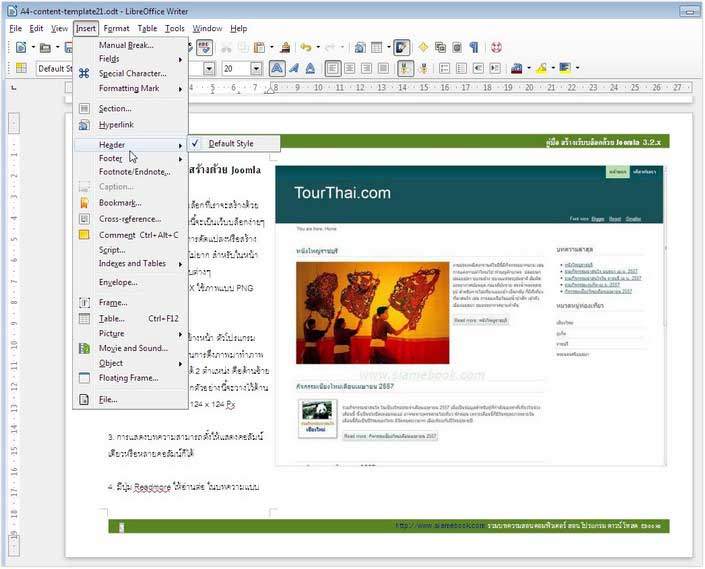
Task: Choose Floating Frame menu entry
Action: click(130, 378)
